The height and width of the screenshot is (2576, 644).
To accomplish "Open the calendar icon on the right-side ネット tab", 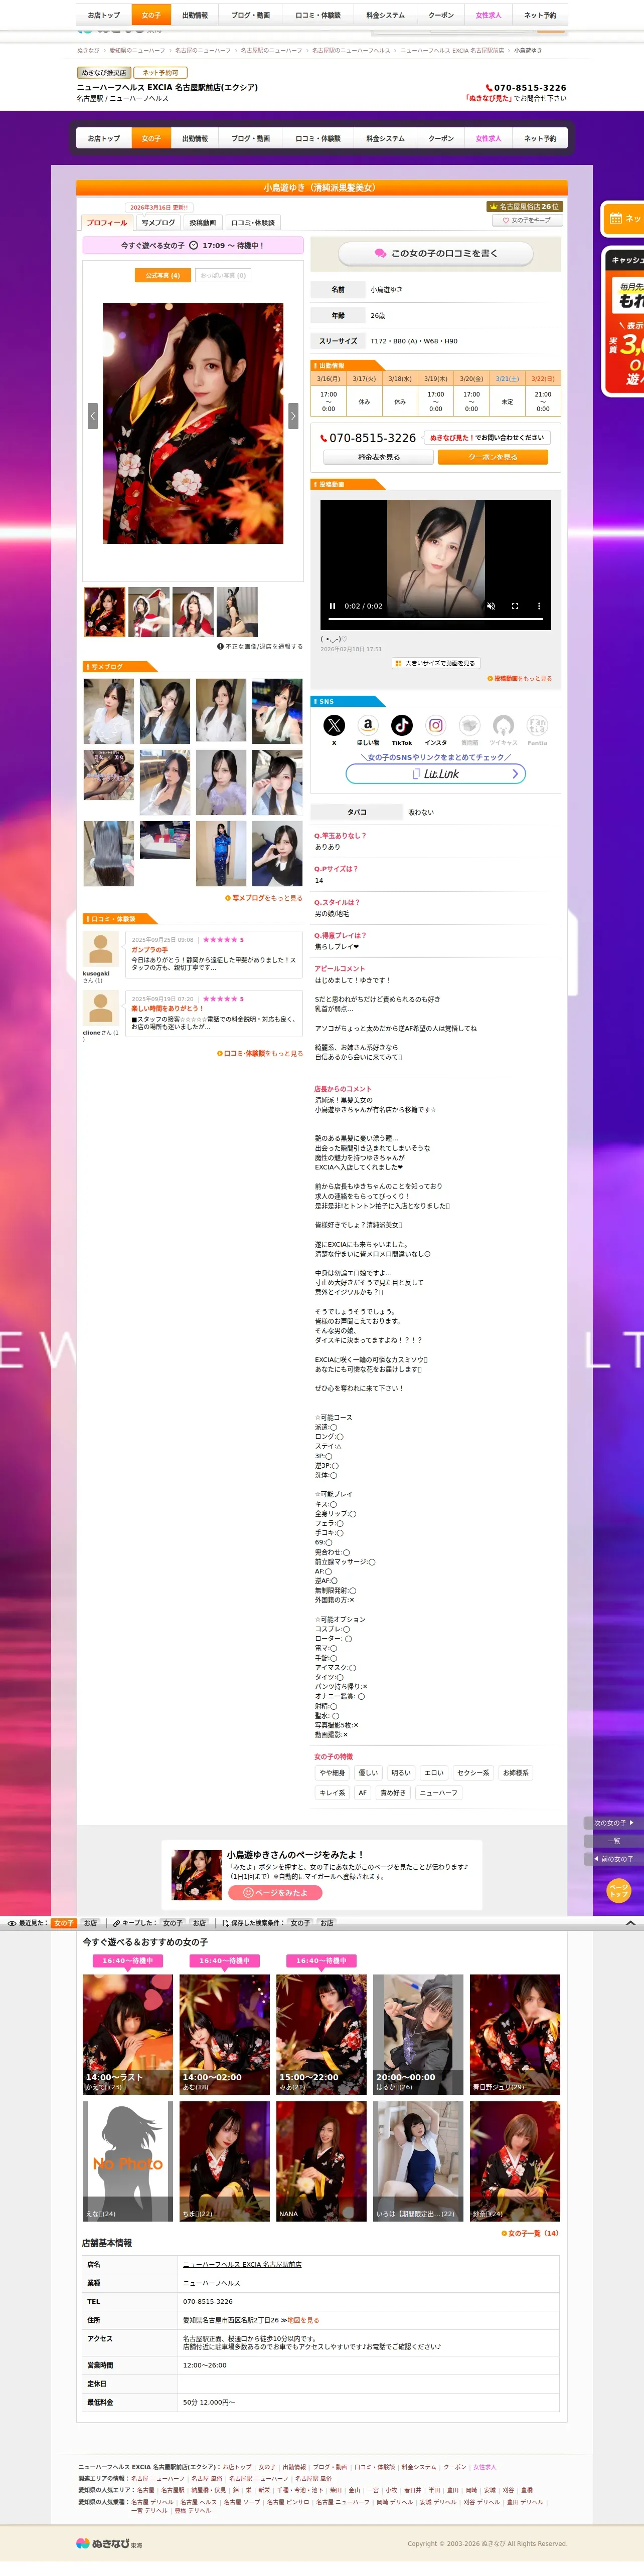I will pyautogui.click(x=616, y=218).
